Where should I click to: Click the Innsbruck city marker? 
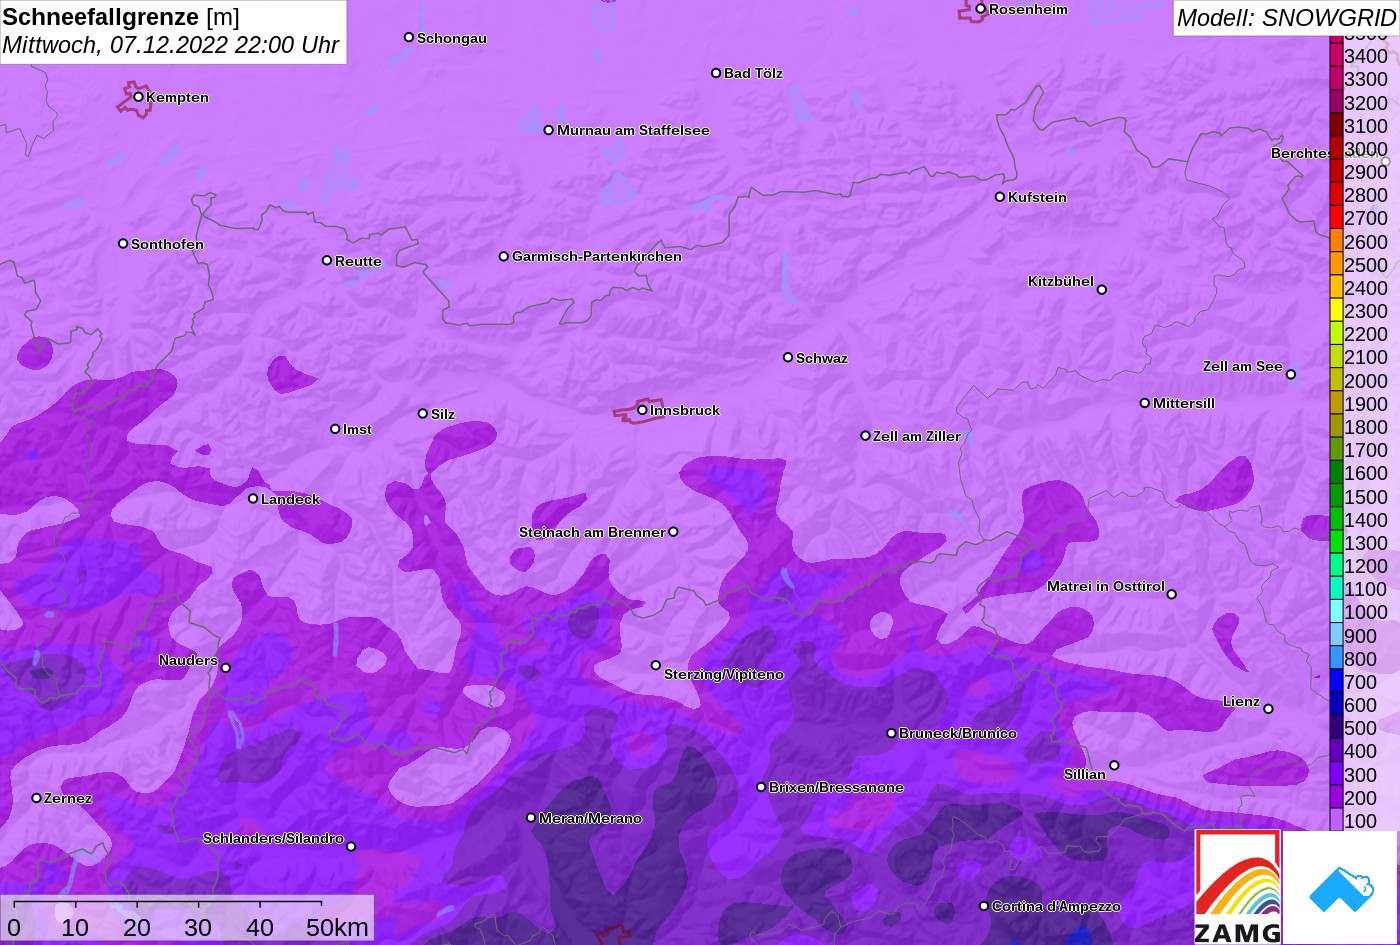point(642,410)
